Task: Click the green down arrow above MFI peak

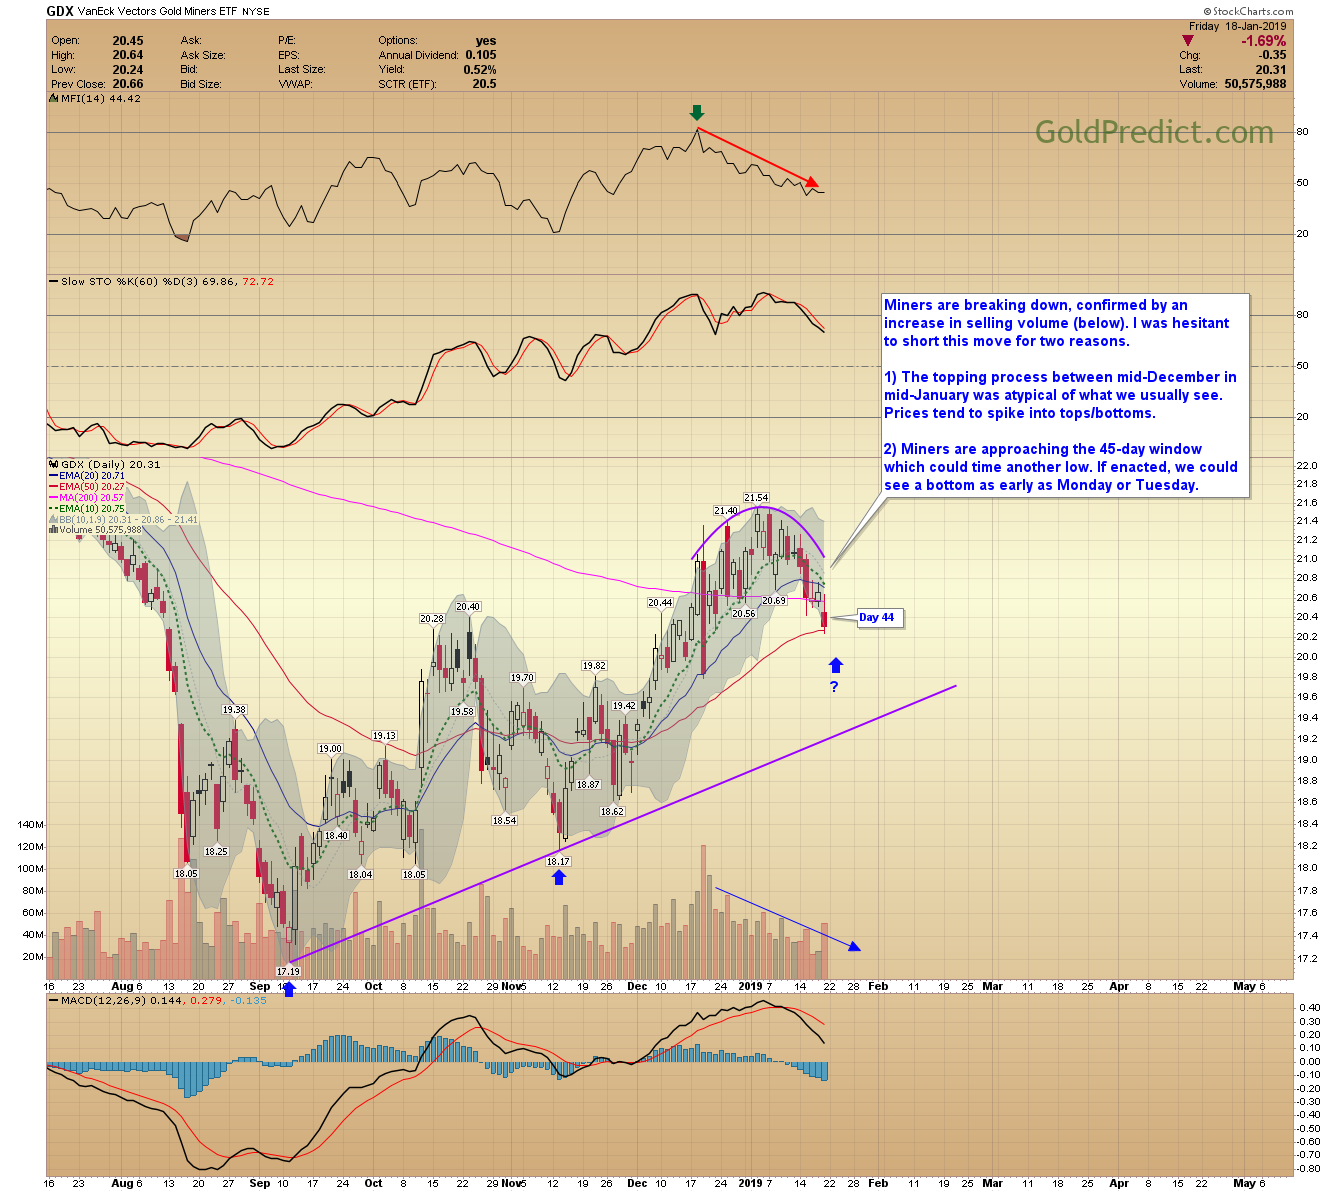Action: [x=697, y=113]
